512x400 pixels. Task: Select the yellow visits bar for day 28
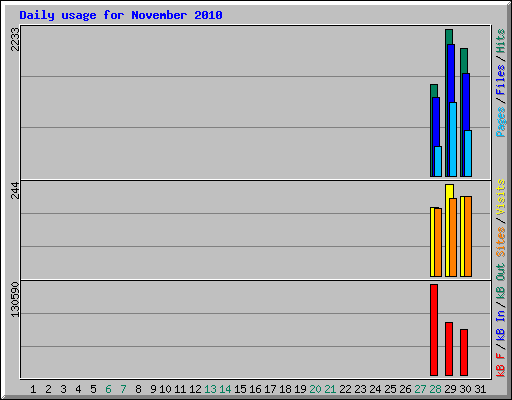432,242
